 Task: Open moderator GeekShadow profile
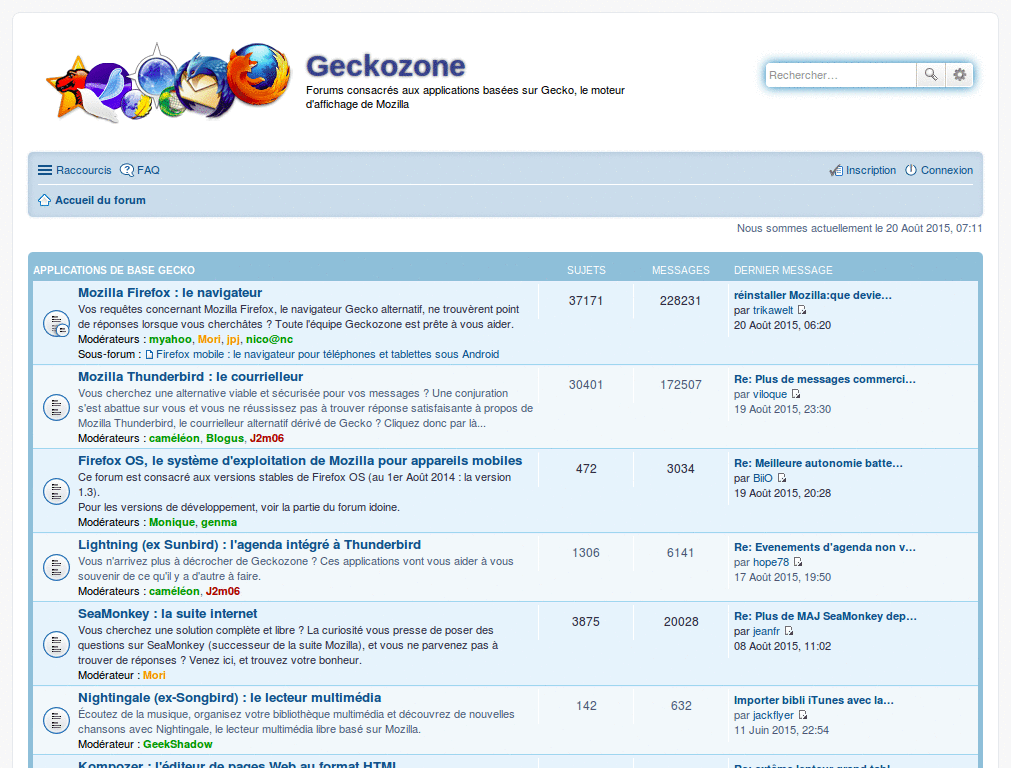point(178,744)
